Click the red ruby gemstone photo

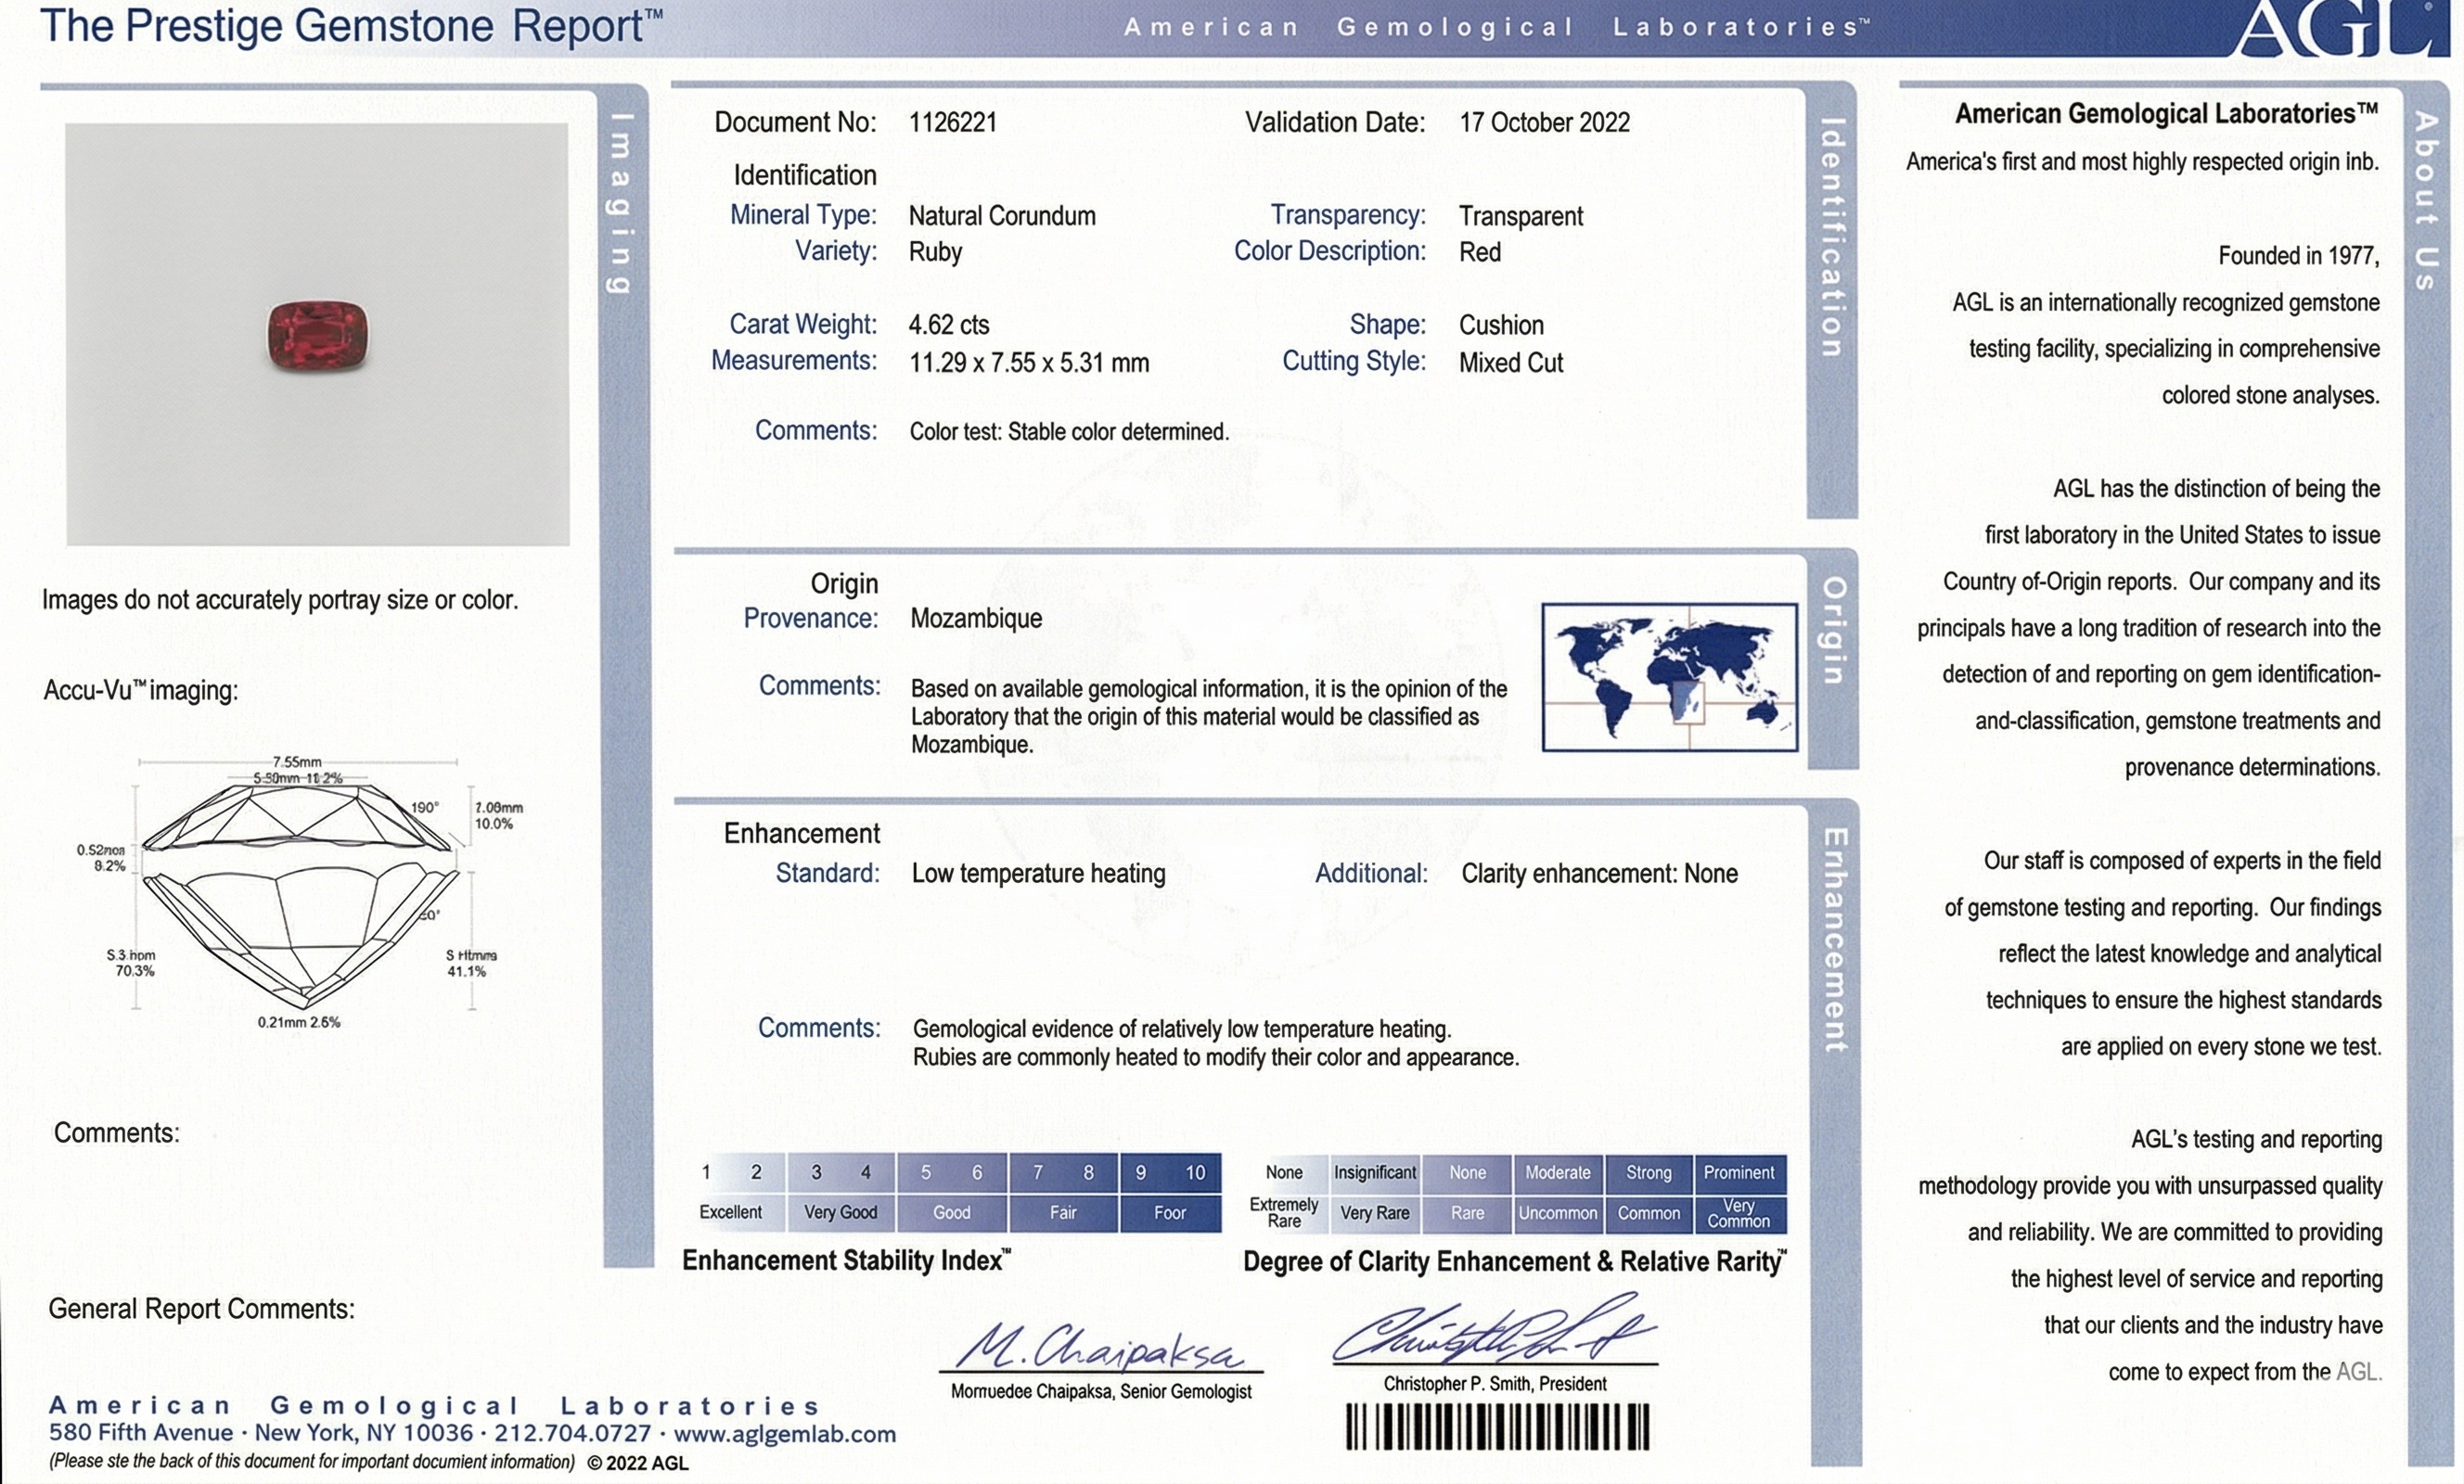coord(317,335)
